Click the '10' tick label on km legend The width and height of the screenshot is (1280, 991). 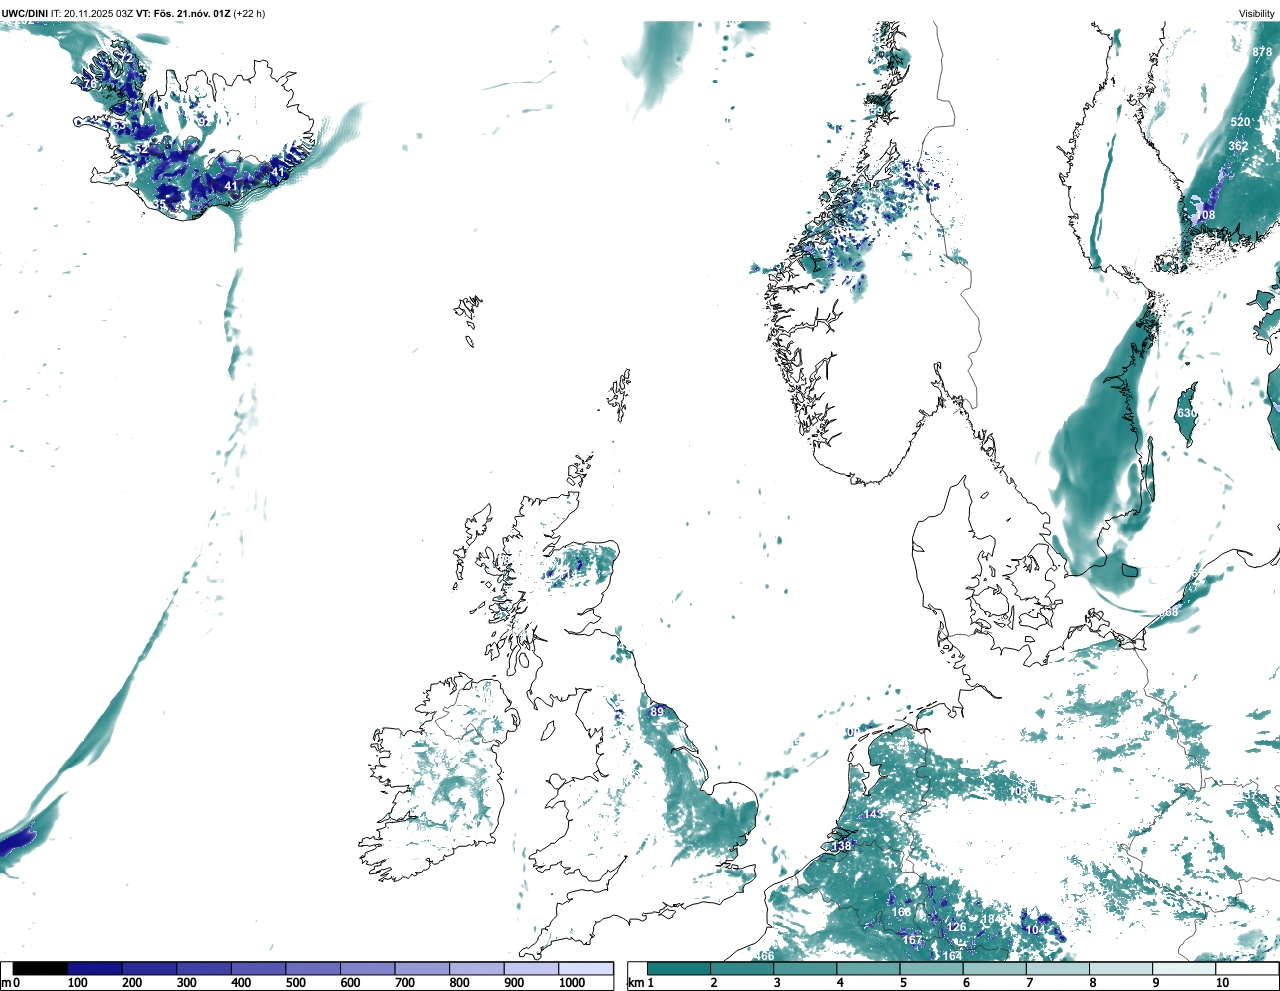(x=1222, y=983)
